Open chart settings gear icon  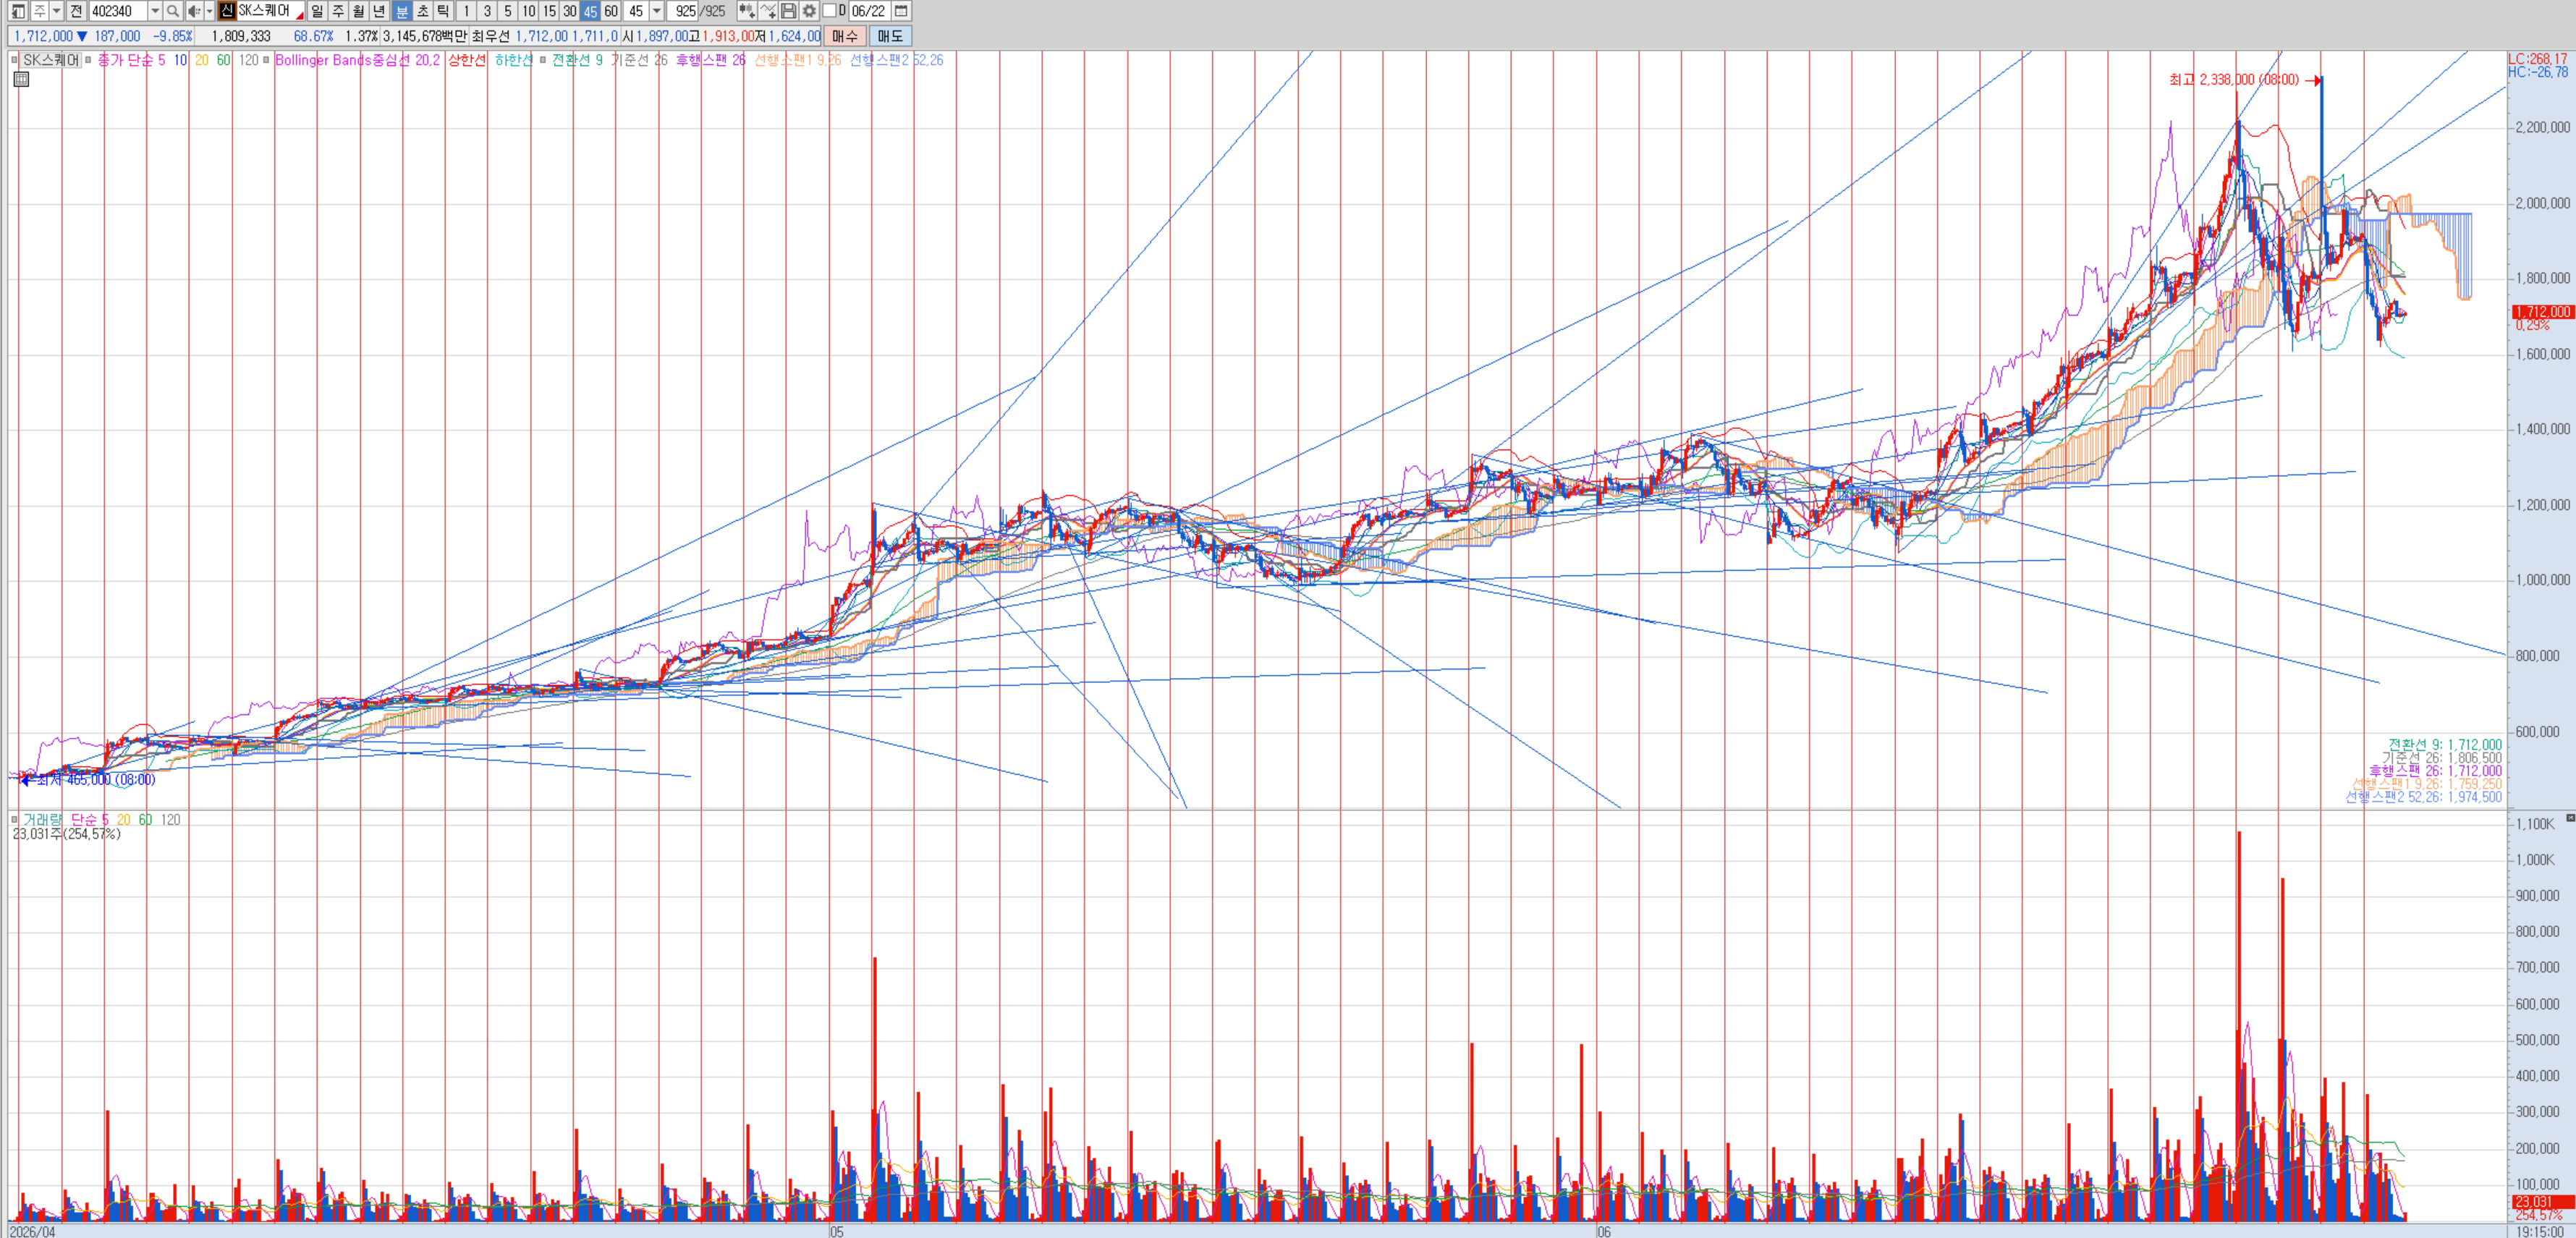click(x=810, y=11)
